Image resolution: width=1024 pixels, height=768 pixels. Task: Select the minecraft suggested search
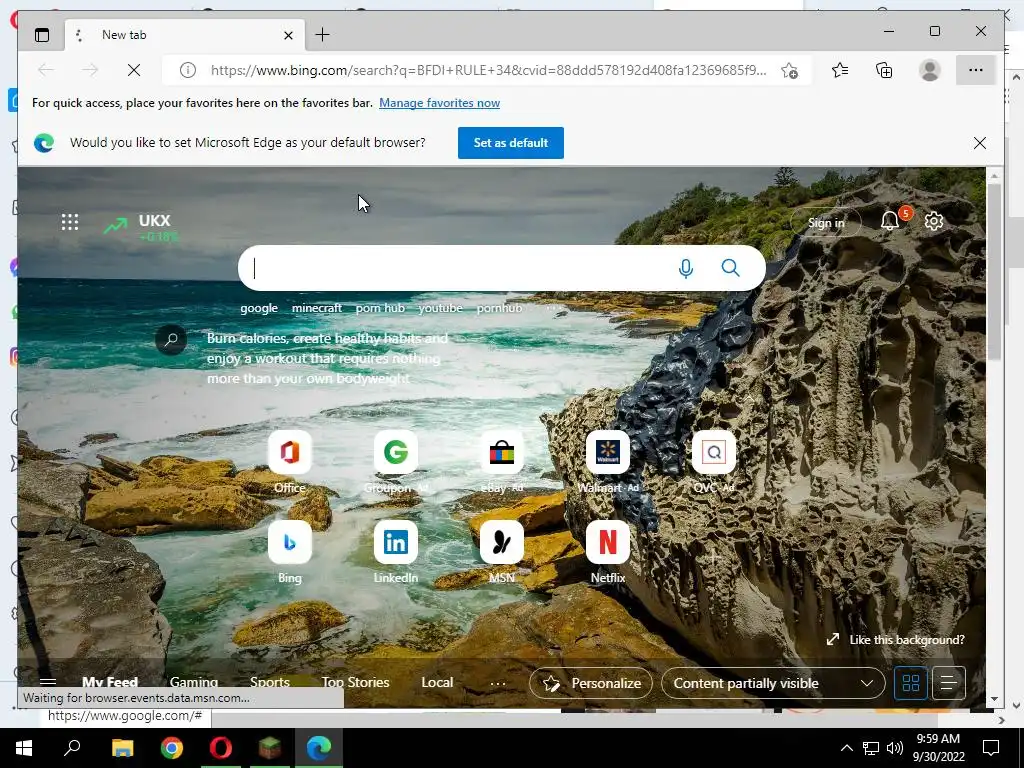pyautogui.click(x=317, y=308)
